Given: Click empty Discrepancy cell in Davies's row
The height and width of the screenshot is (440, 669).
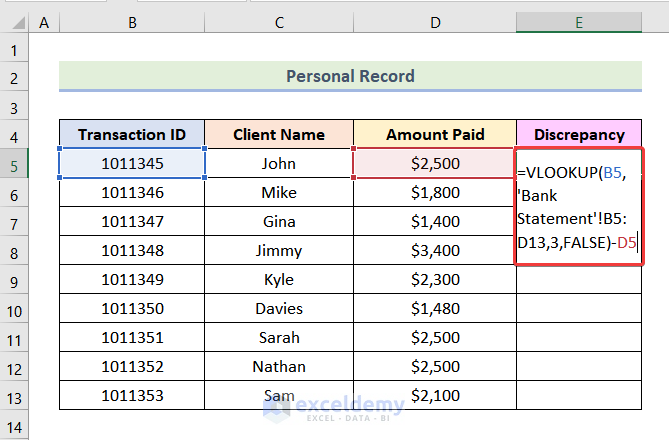Looking at the screenshot, I should click(579, 309).
